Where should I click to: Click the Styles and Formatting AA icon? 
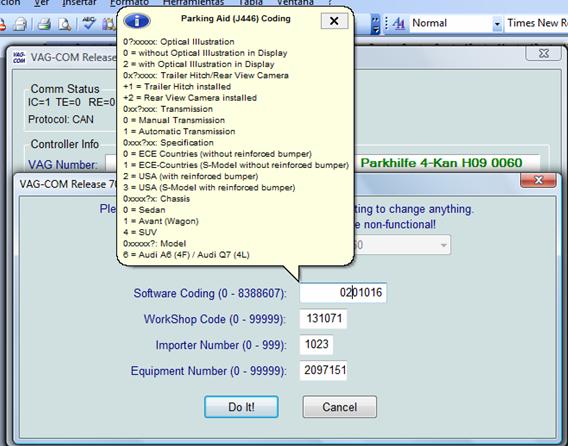click(398, 24)
